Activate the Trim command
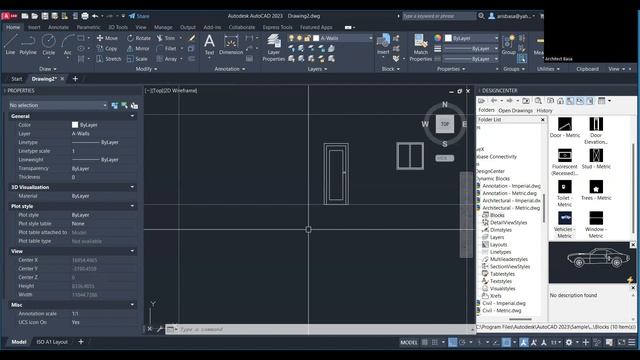Viewport: 640px width, 360px height. pyautogui.click(x=166, y=38)
